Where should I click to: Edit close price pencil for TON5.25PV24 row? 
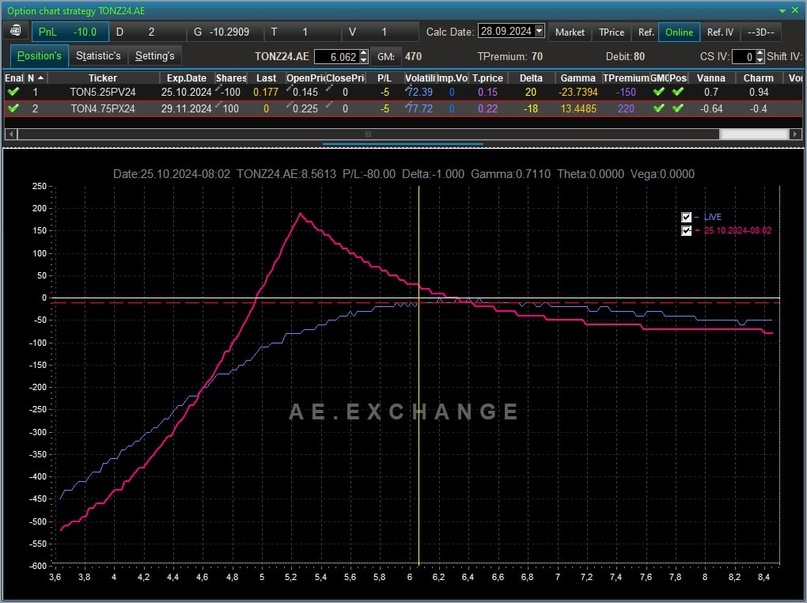329,90
